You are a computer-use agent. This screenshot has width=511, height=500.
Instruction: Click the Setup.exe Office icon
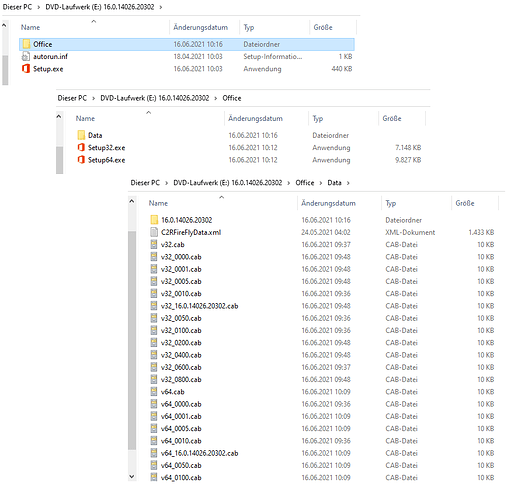coord(26,69)
